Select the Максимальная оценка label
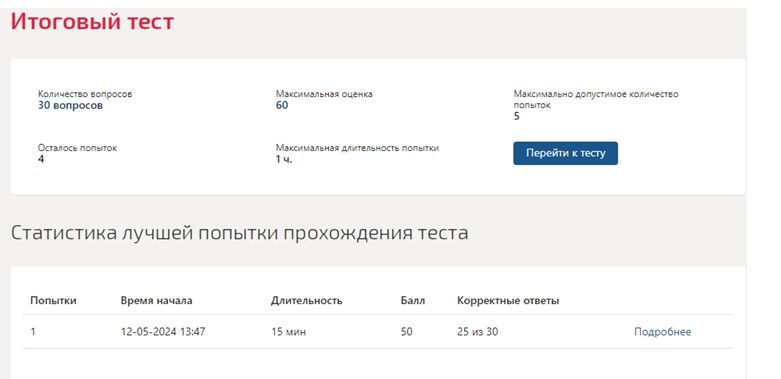Viewport: 781px width, 379px height. tap(324, 94)
